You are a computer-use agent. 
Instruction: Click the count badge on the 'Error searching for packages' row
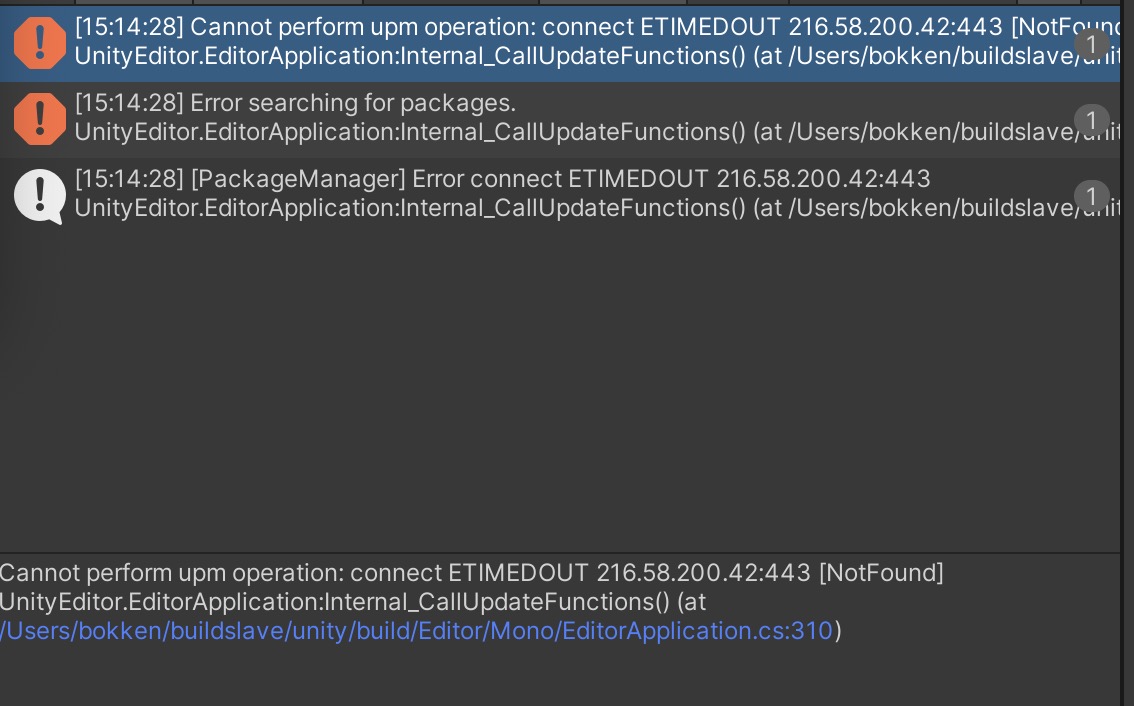coord(1091,120)
